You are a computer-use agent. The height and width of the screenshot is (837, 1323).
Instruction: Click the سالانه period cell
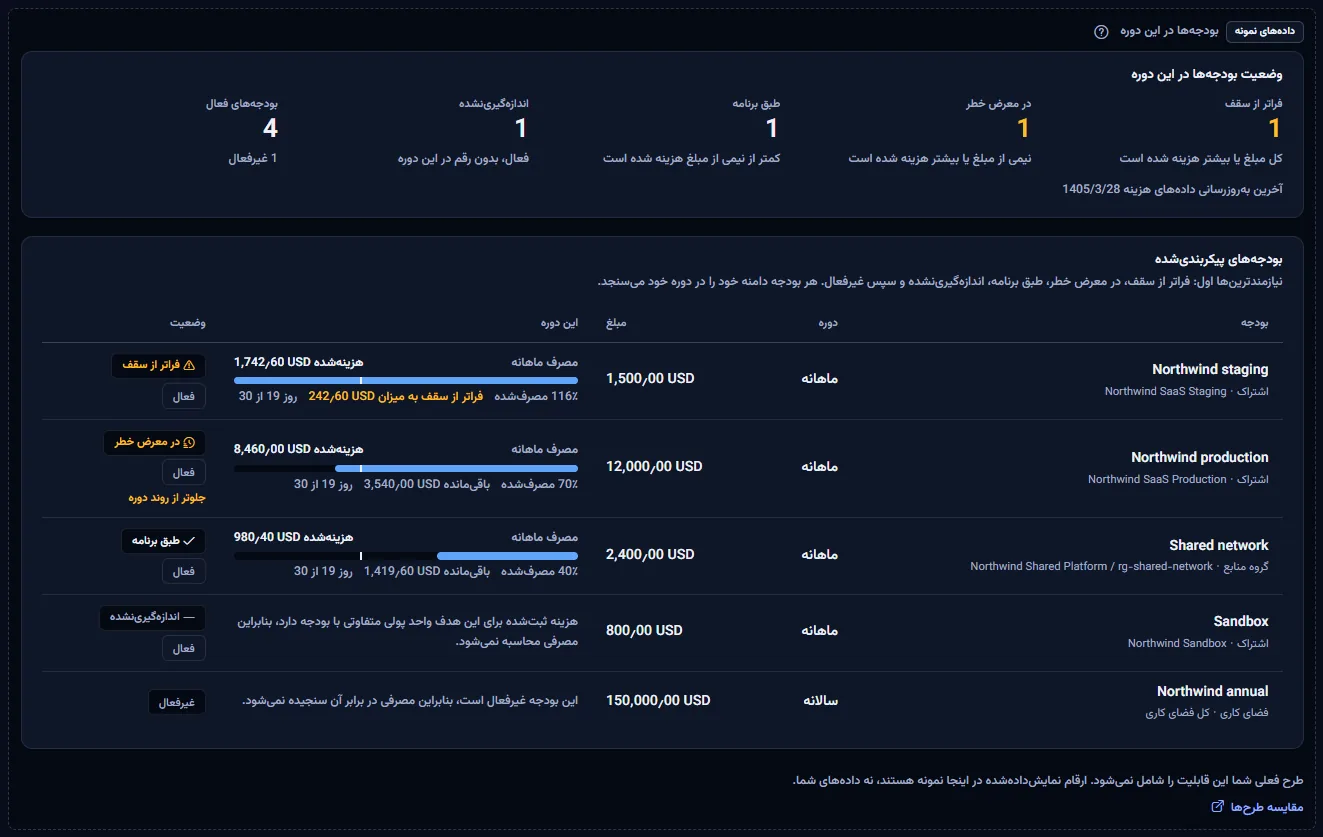820,700
